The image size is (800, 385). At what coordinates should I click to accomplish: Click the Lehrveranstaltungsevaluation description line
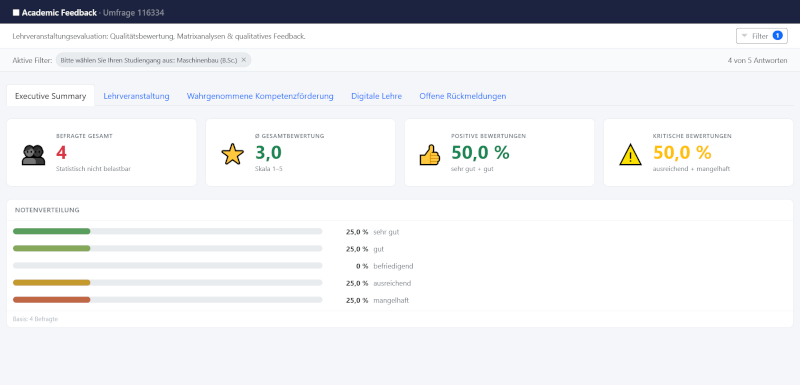click(x=159, y=36)
